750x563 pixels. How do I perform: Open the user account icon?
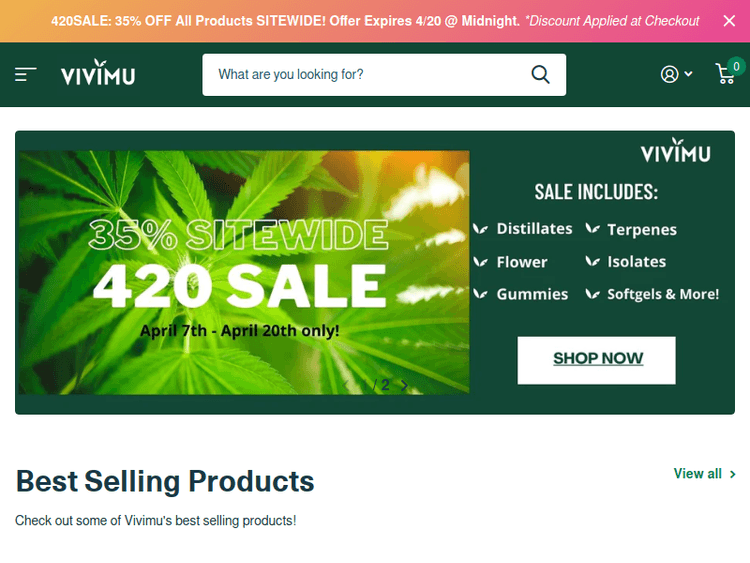tap(669, 74)
